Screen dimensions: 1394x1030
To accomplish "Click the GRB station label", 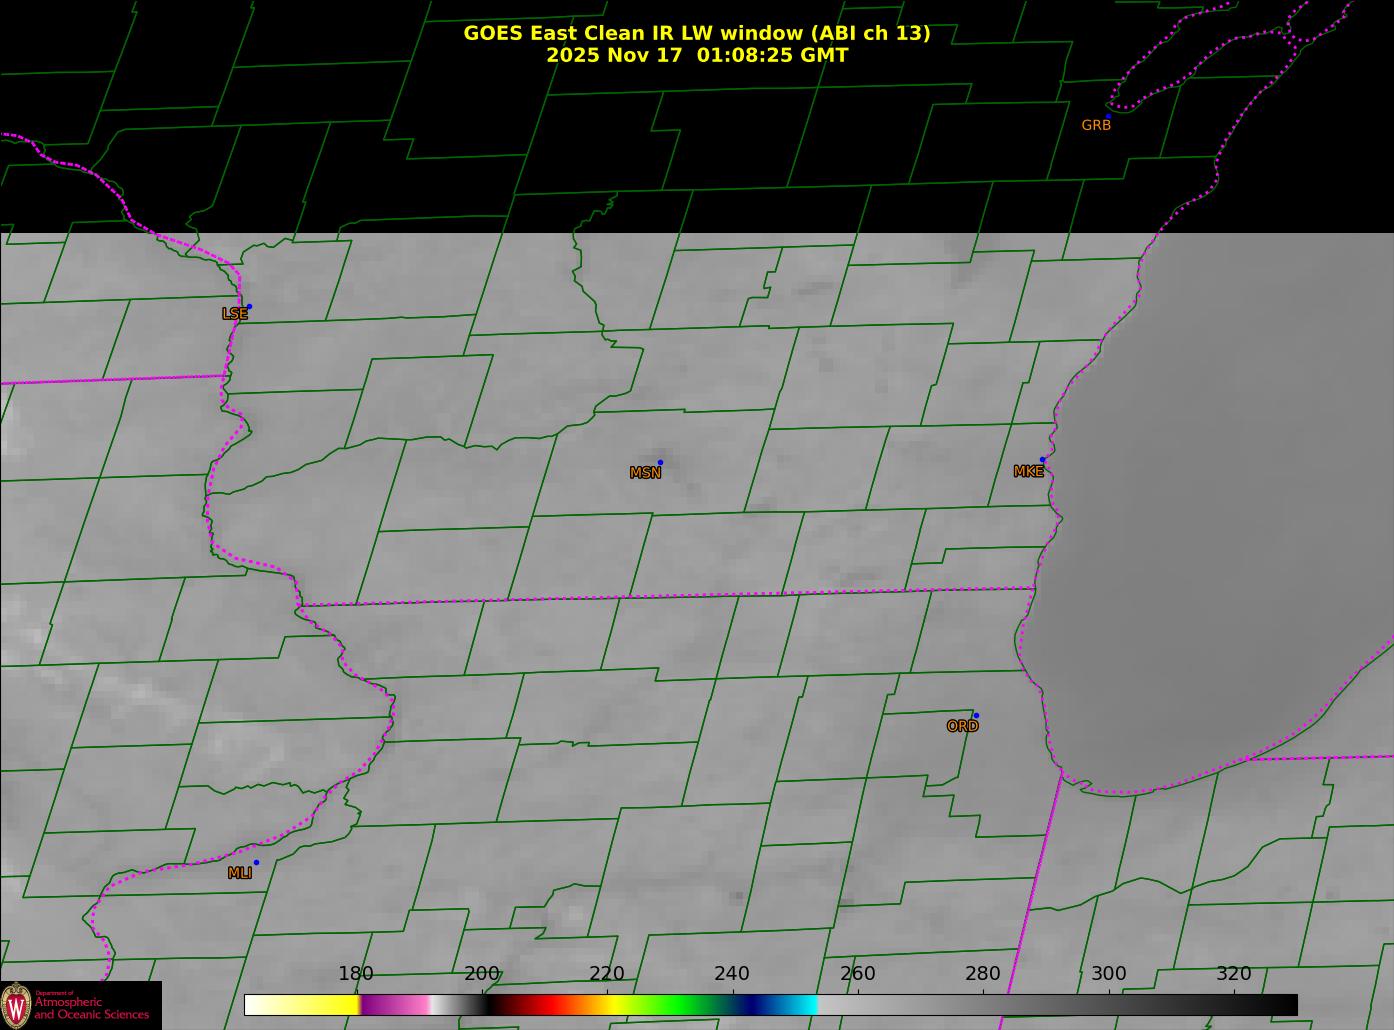I will 1096,126.
